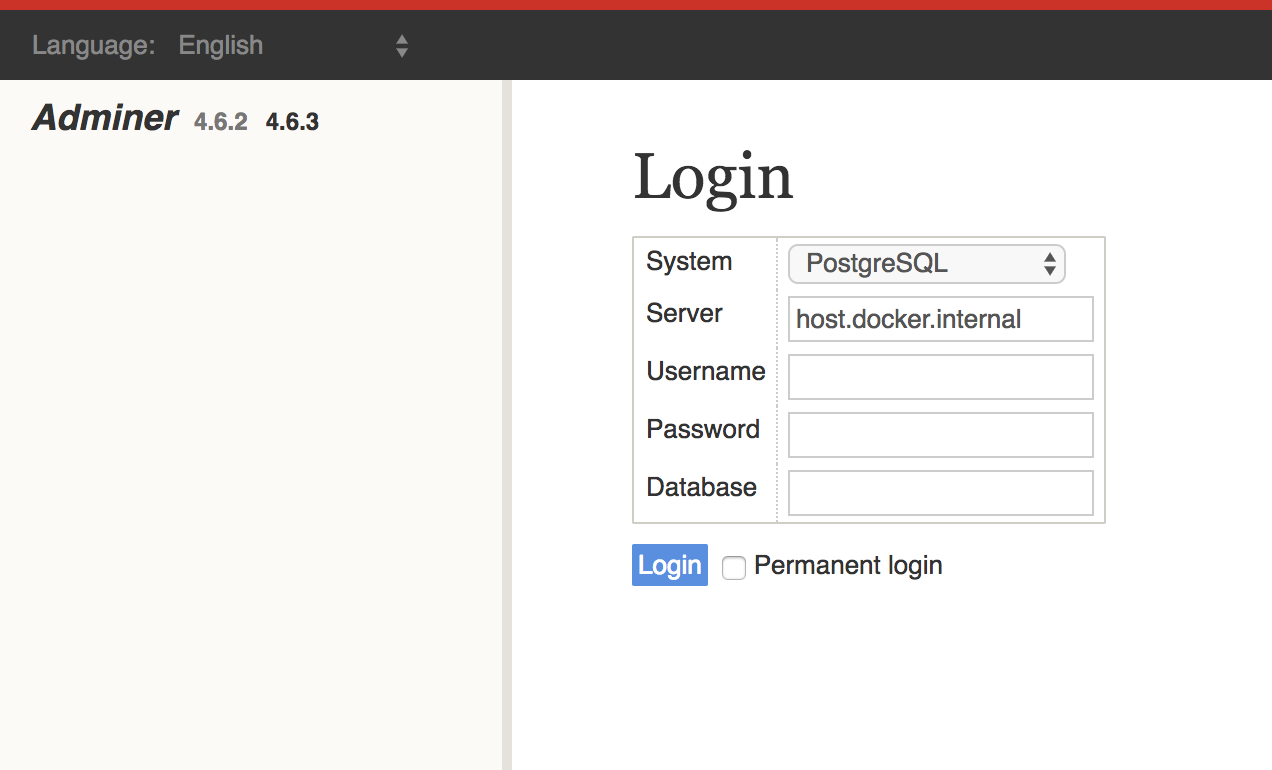This screenshot has height=770, width=1272.
Task: Click the 4.6.3 update version link
Action: click(x=291, y=121)
